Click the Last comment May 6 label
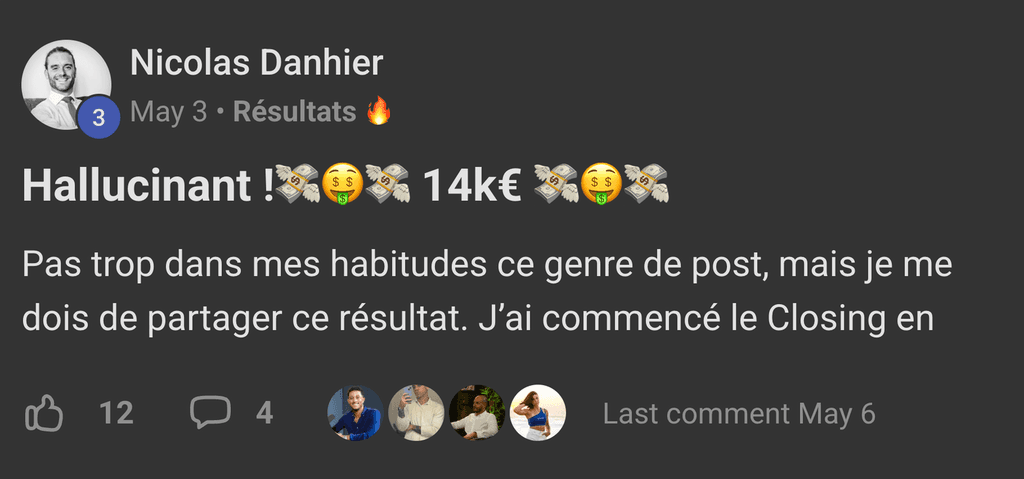This screenshot has width=1024, height=479. point(739,414)
